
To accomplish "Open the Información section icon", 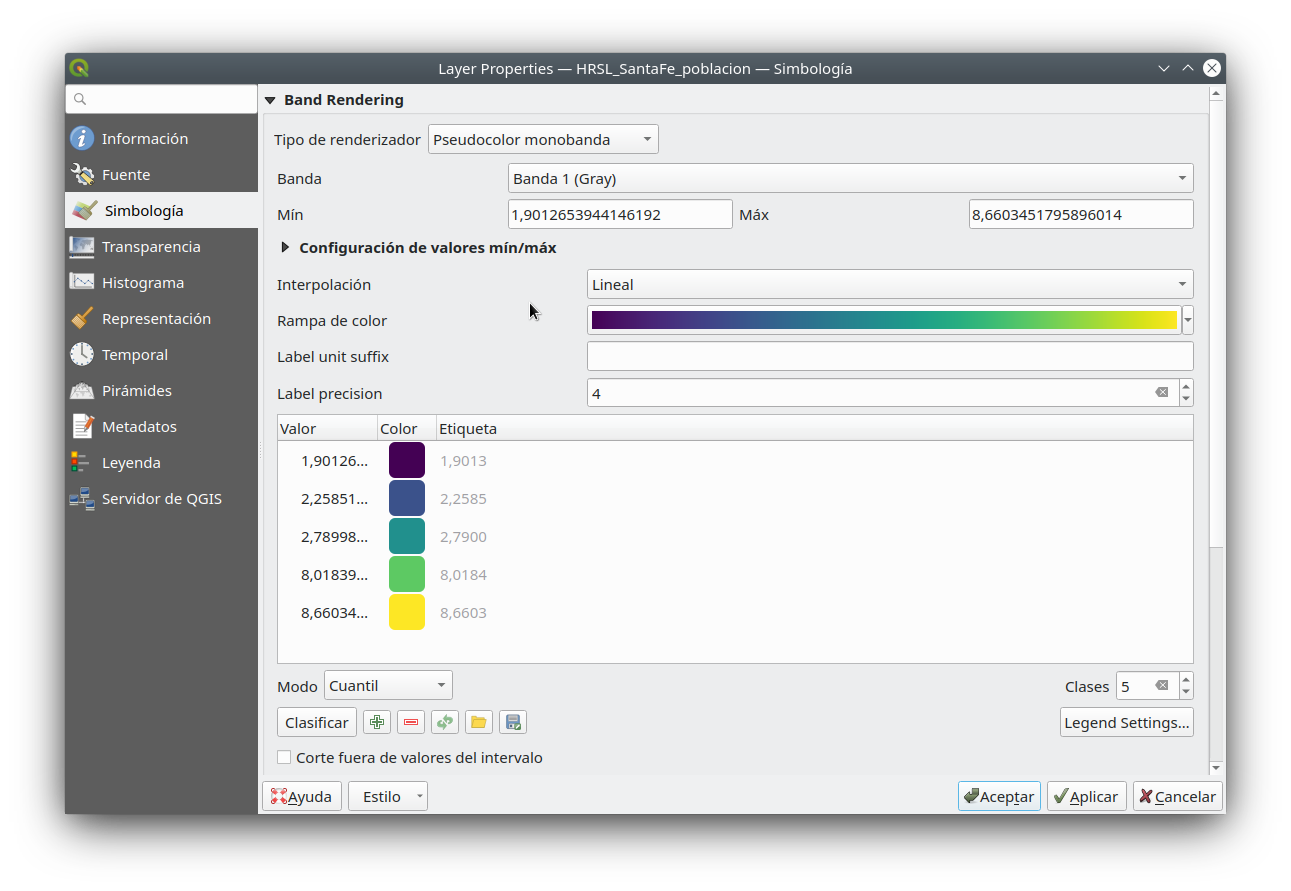I will coord(82,139).
